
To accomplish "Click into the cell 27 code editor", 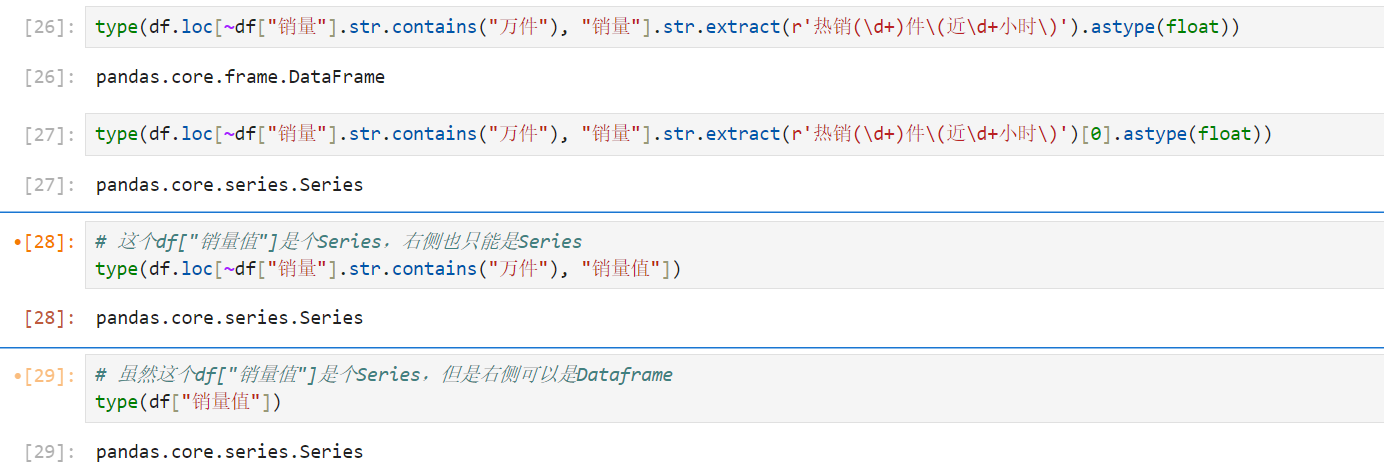I will click(734, 134).
